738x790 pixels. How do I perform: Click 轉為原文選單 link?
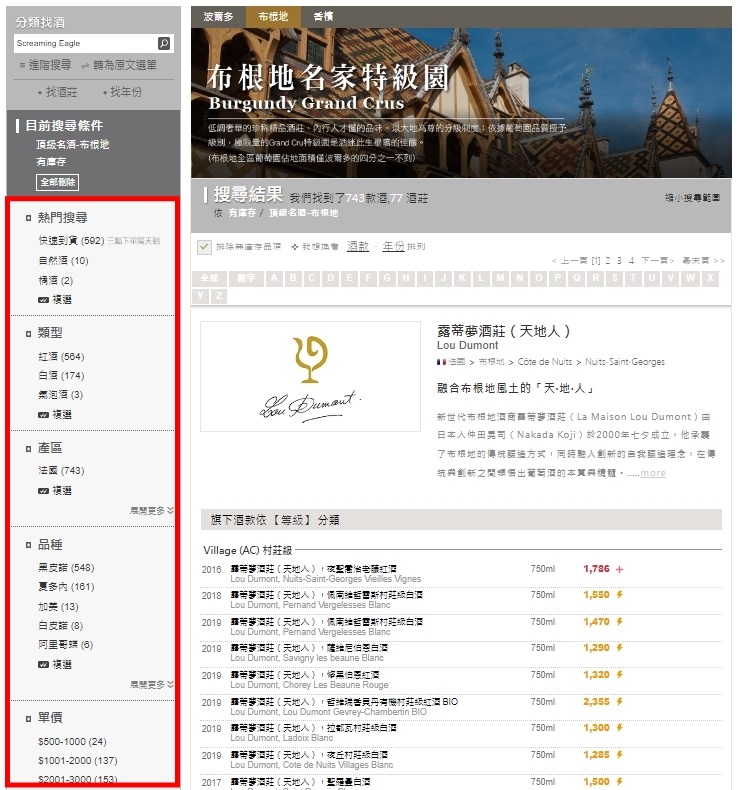click(119, 65)
